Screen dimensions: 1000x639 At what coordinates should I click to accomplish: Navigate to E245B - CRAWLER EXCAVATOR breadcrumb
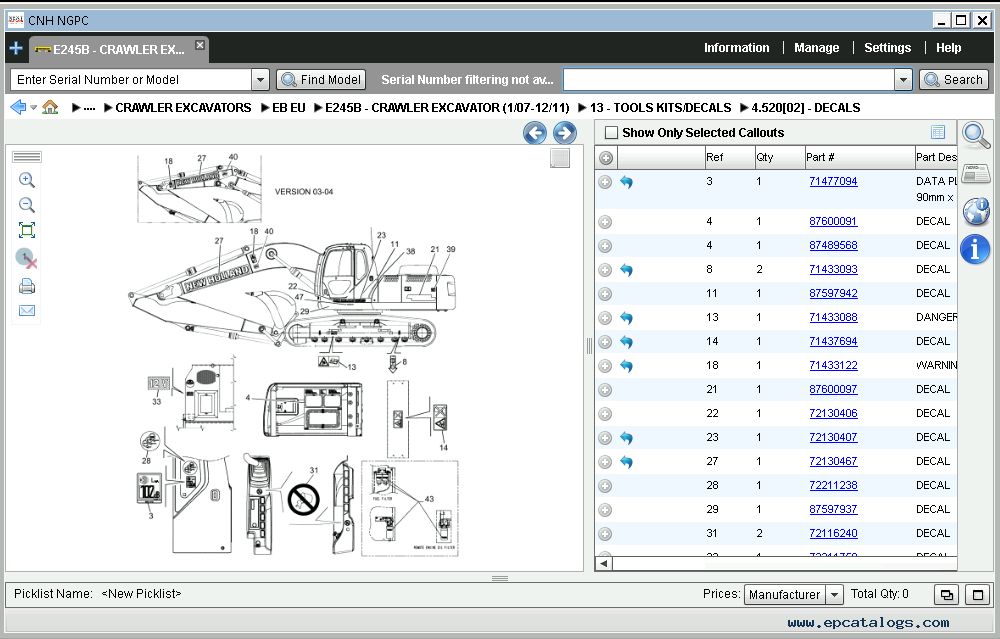tap(447, 108)
